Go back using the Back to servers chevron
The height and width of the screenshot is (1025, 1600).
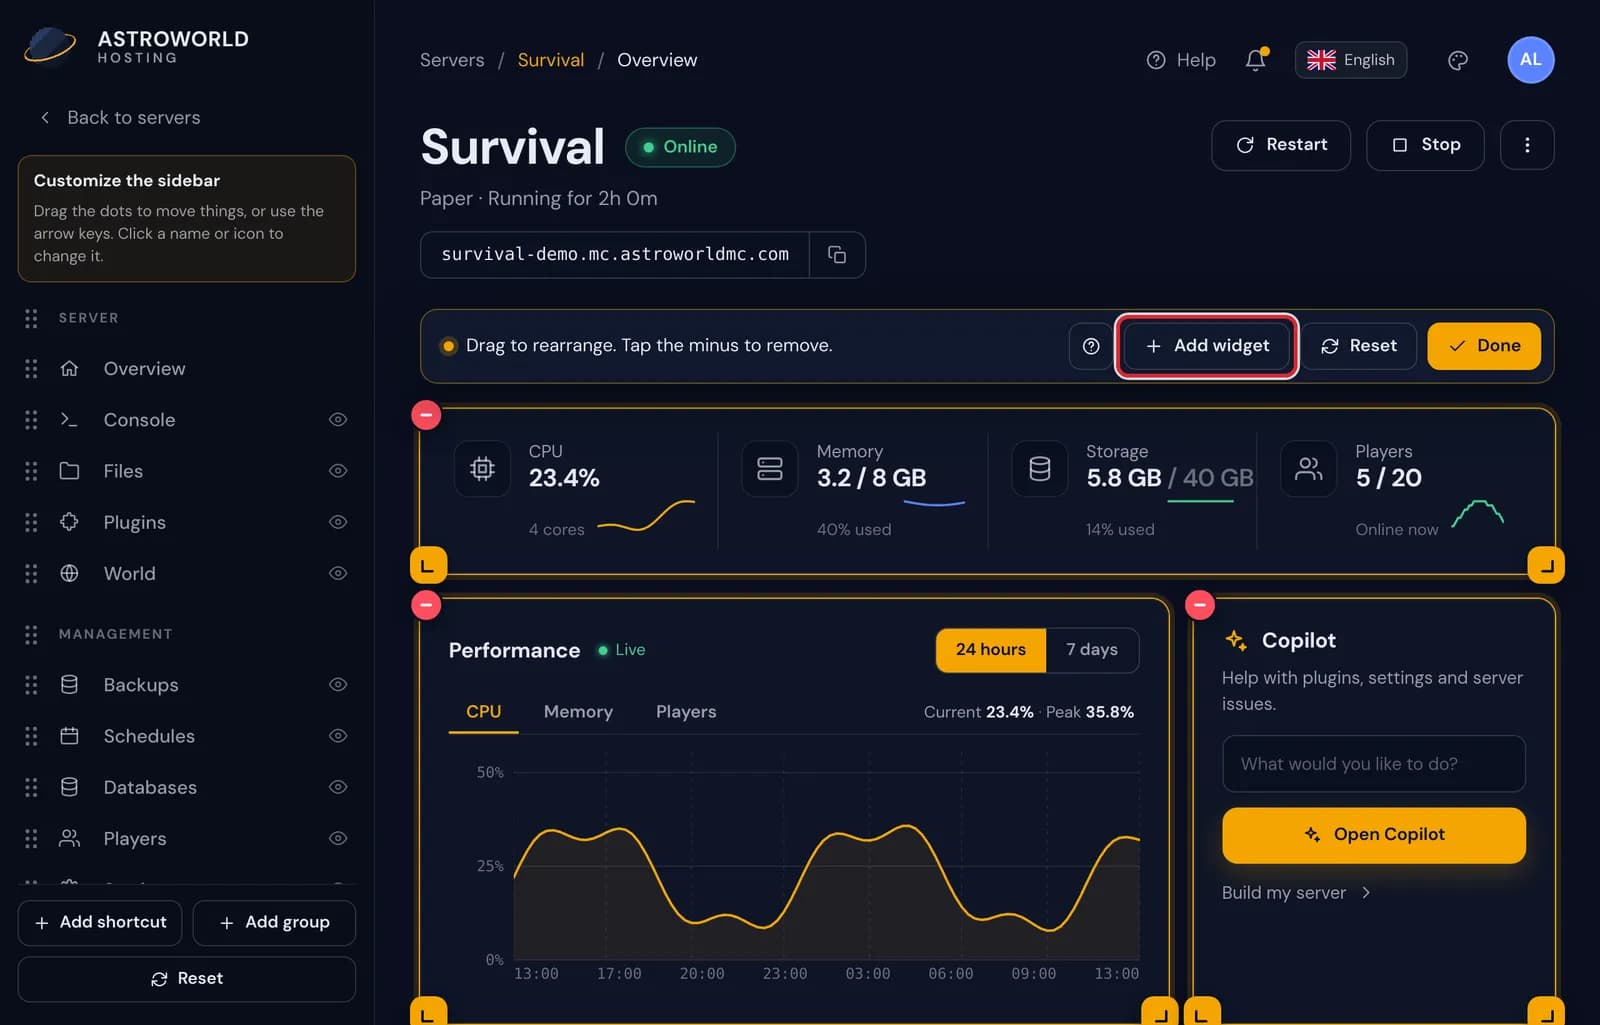pyautogui.click(x=45, y=118)
